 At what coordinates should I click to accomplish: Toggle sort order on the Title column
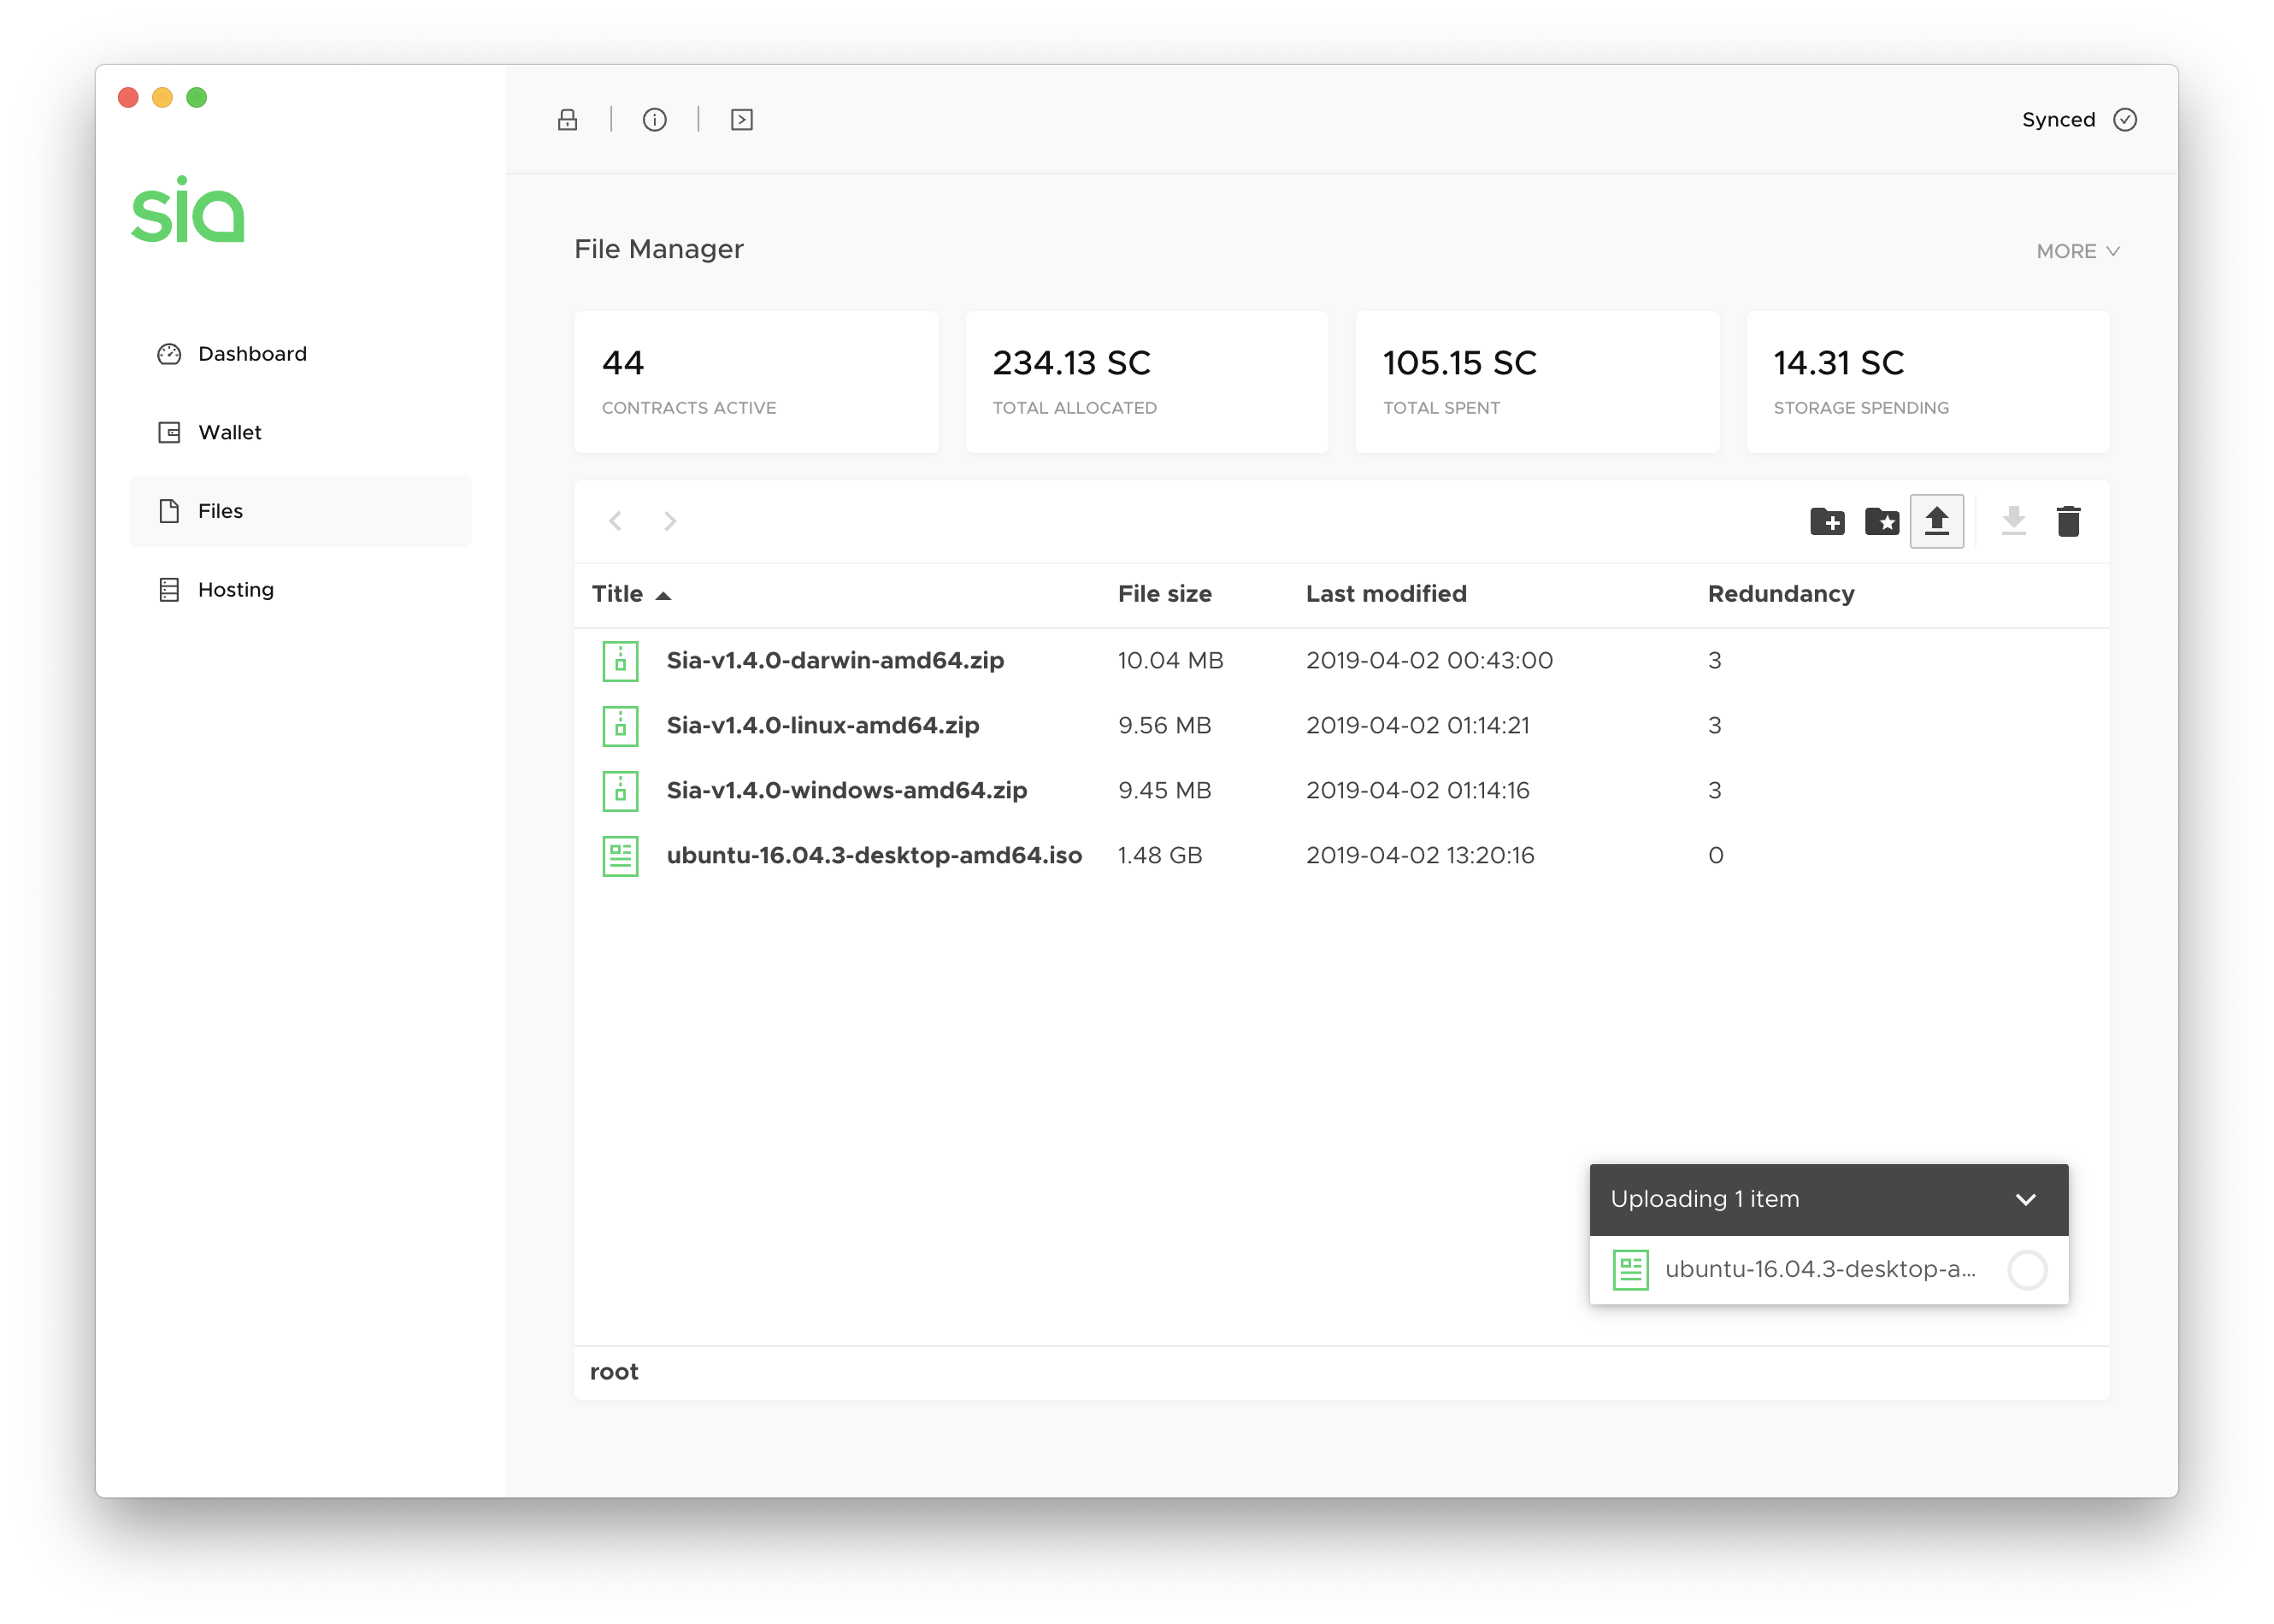point(631,593)
